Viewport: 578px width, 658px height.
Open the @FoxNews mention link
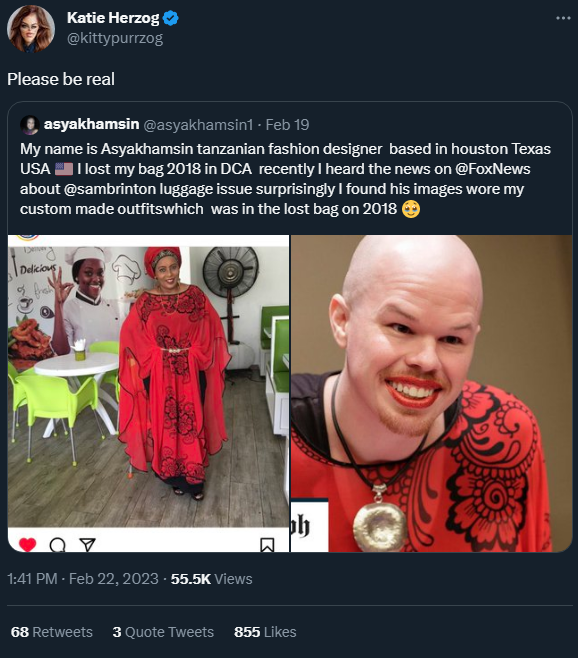(x=493, y=169)
